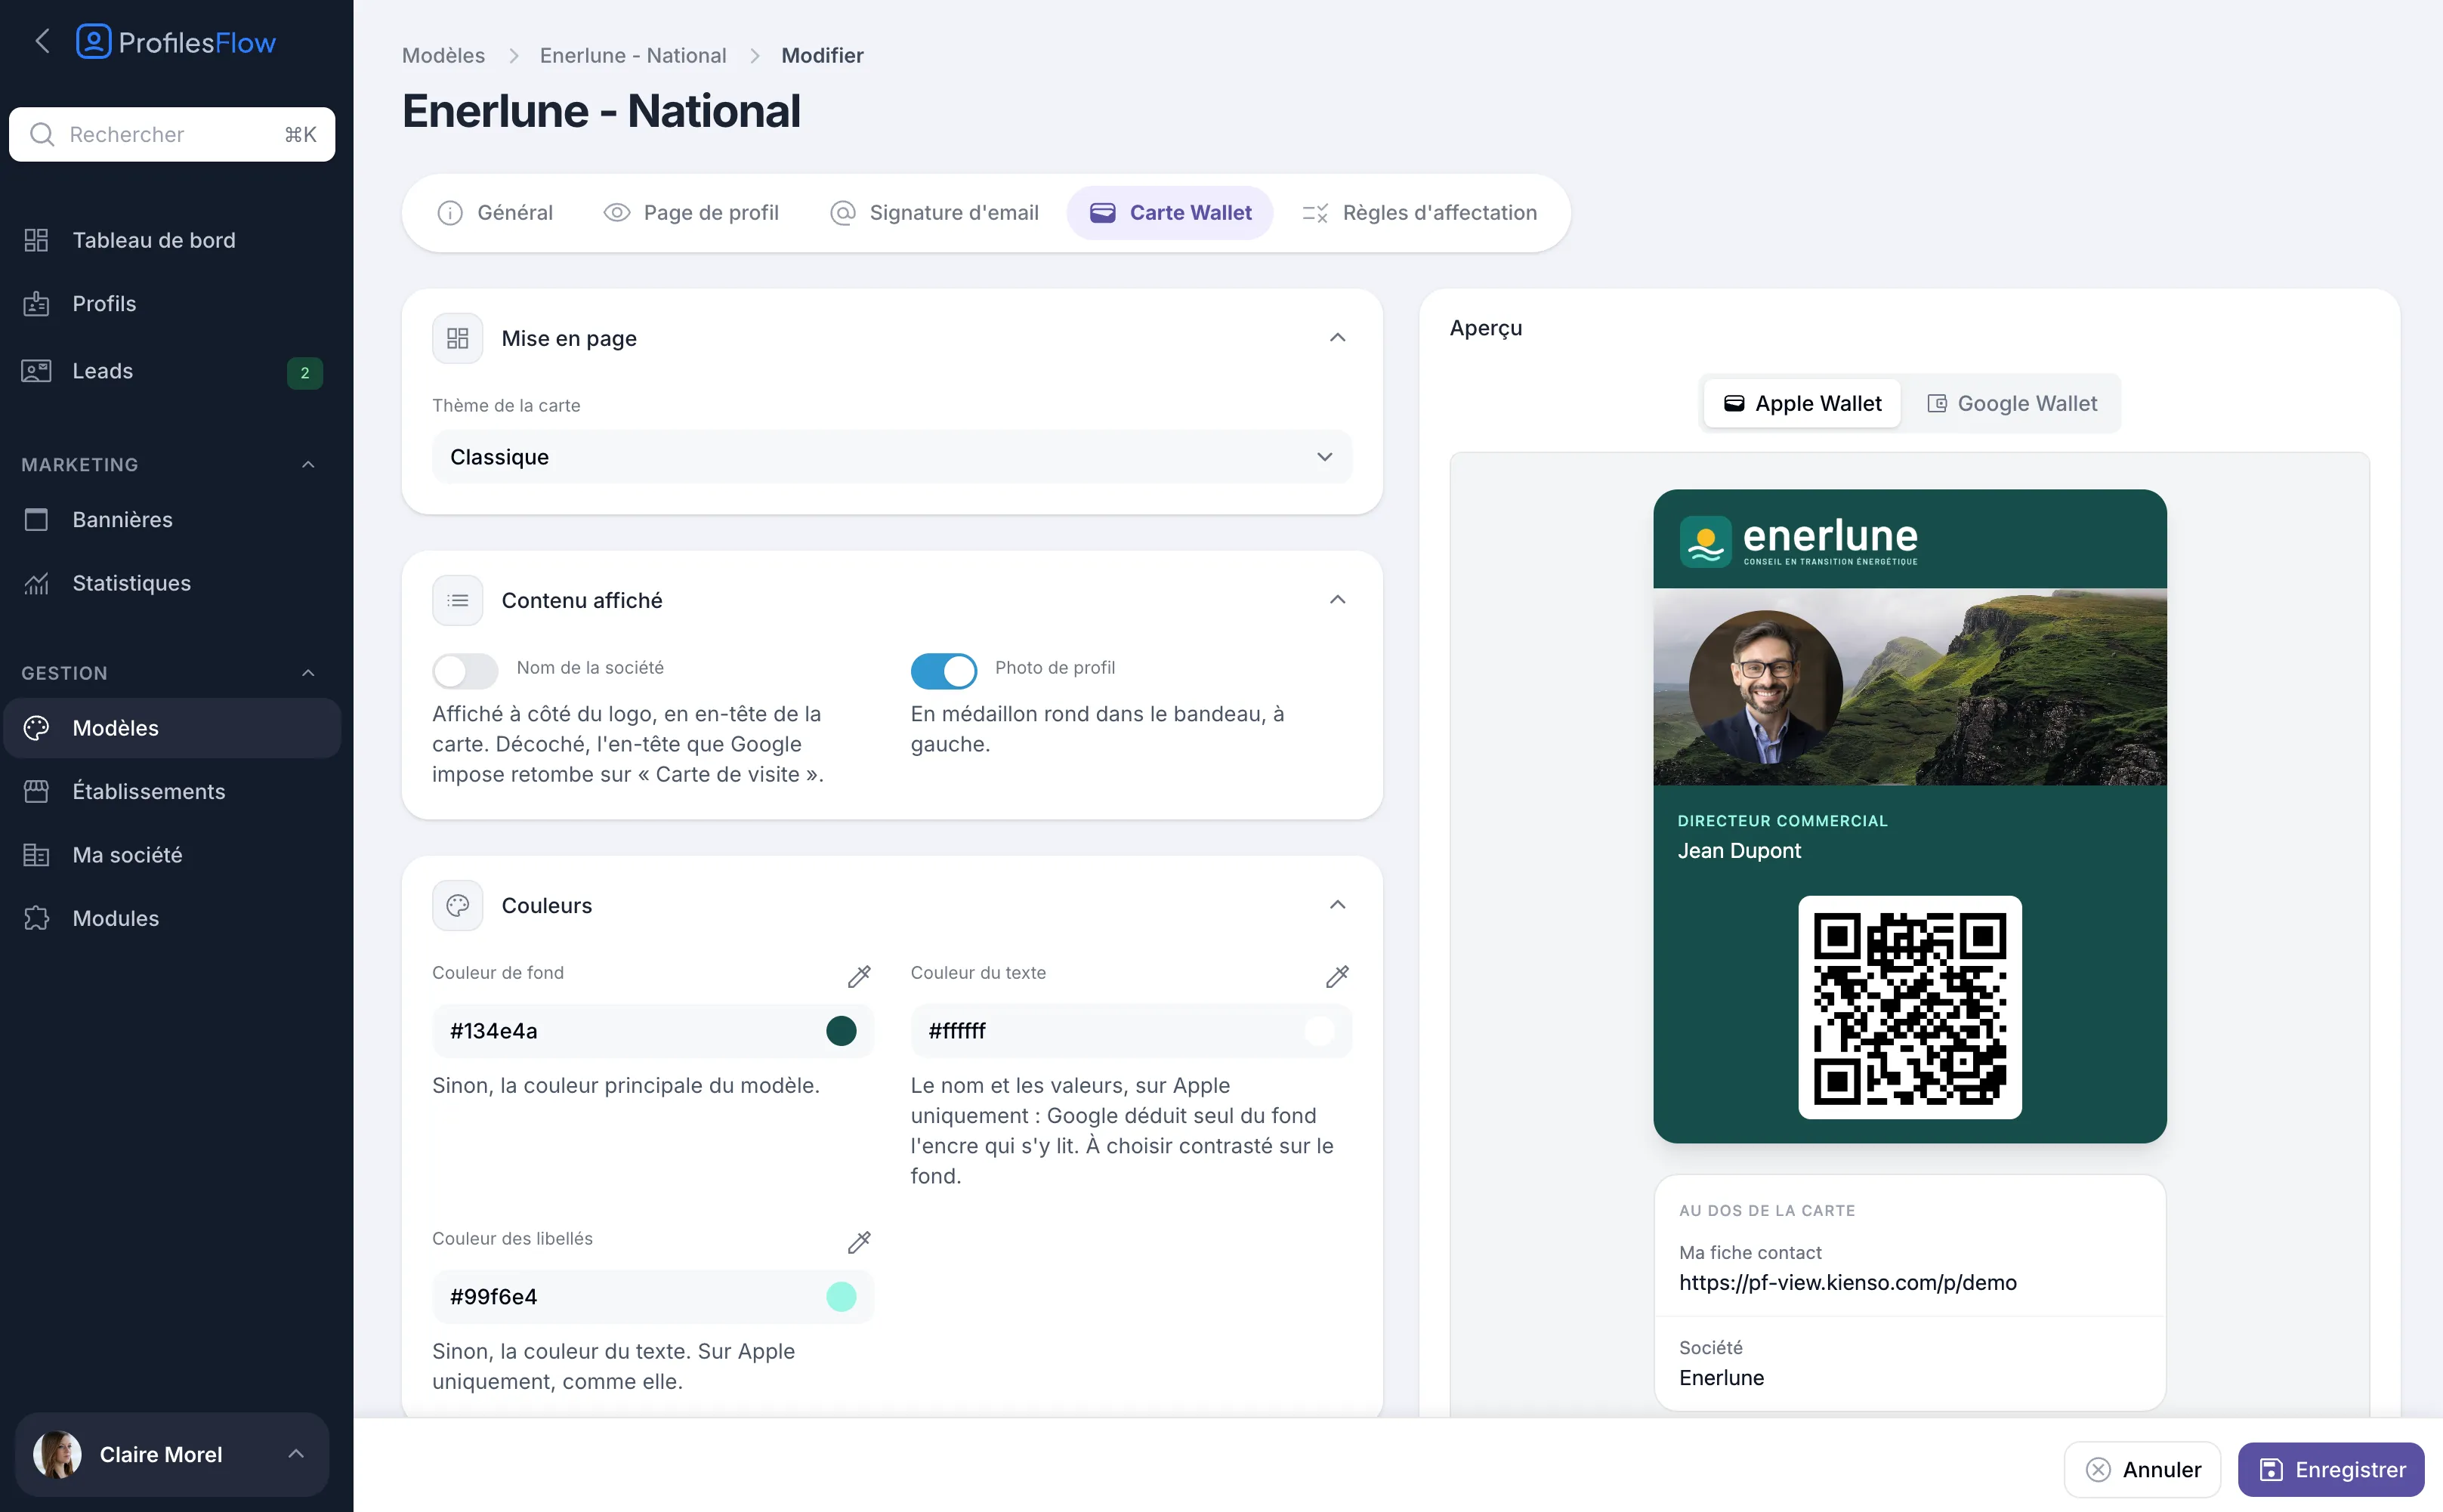Open Statistiques page
This screenshot has width=2443, height=1512.
click(x=172, y=583)
